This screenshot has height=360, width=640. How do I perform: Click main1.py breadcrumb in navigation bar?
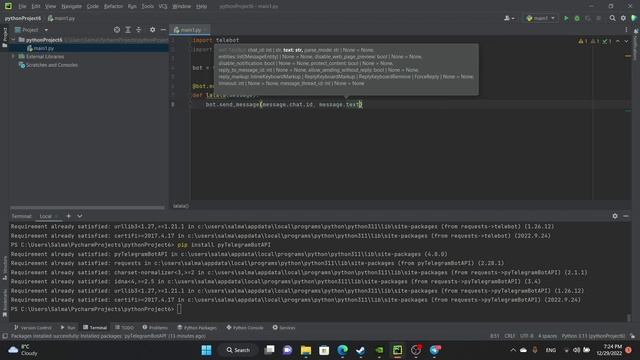(61, 18)
